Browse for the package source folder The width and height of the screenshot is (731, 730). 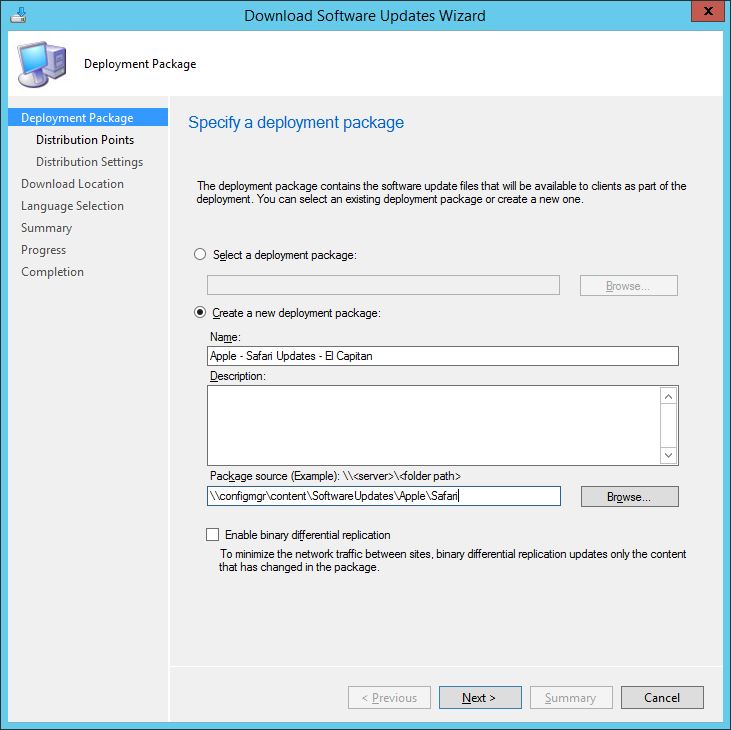(x=629, y=496)
